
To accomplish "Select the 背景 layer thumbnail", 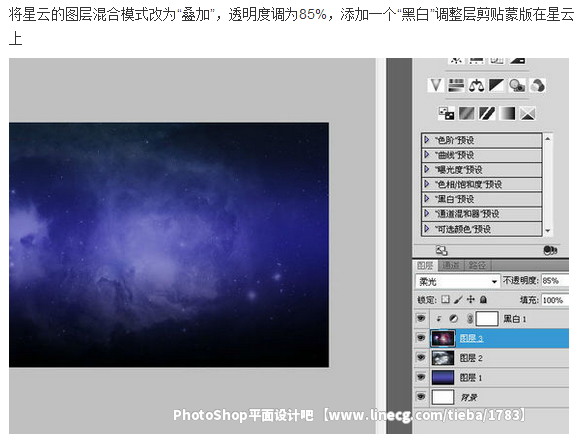I will pos(443,397).
